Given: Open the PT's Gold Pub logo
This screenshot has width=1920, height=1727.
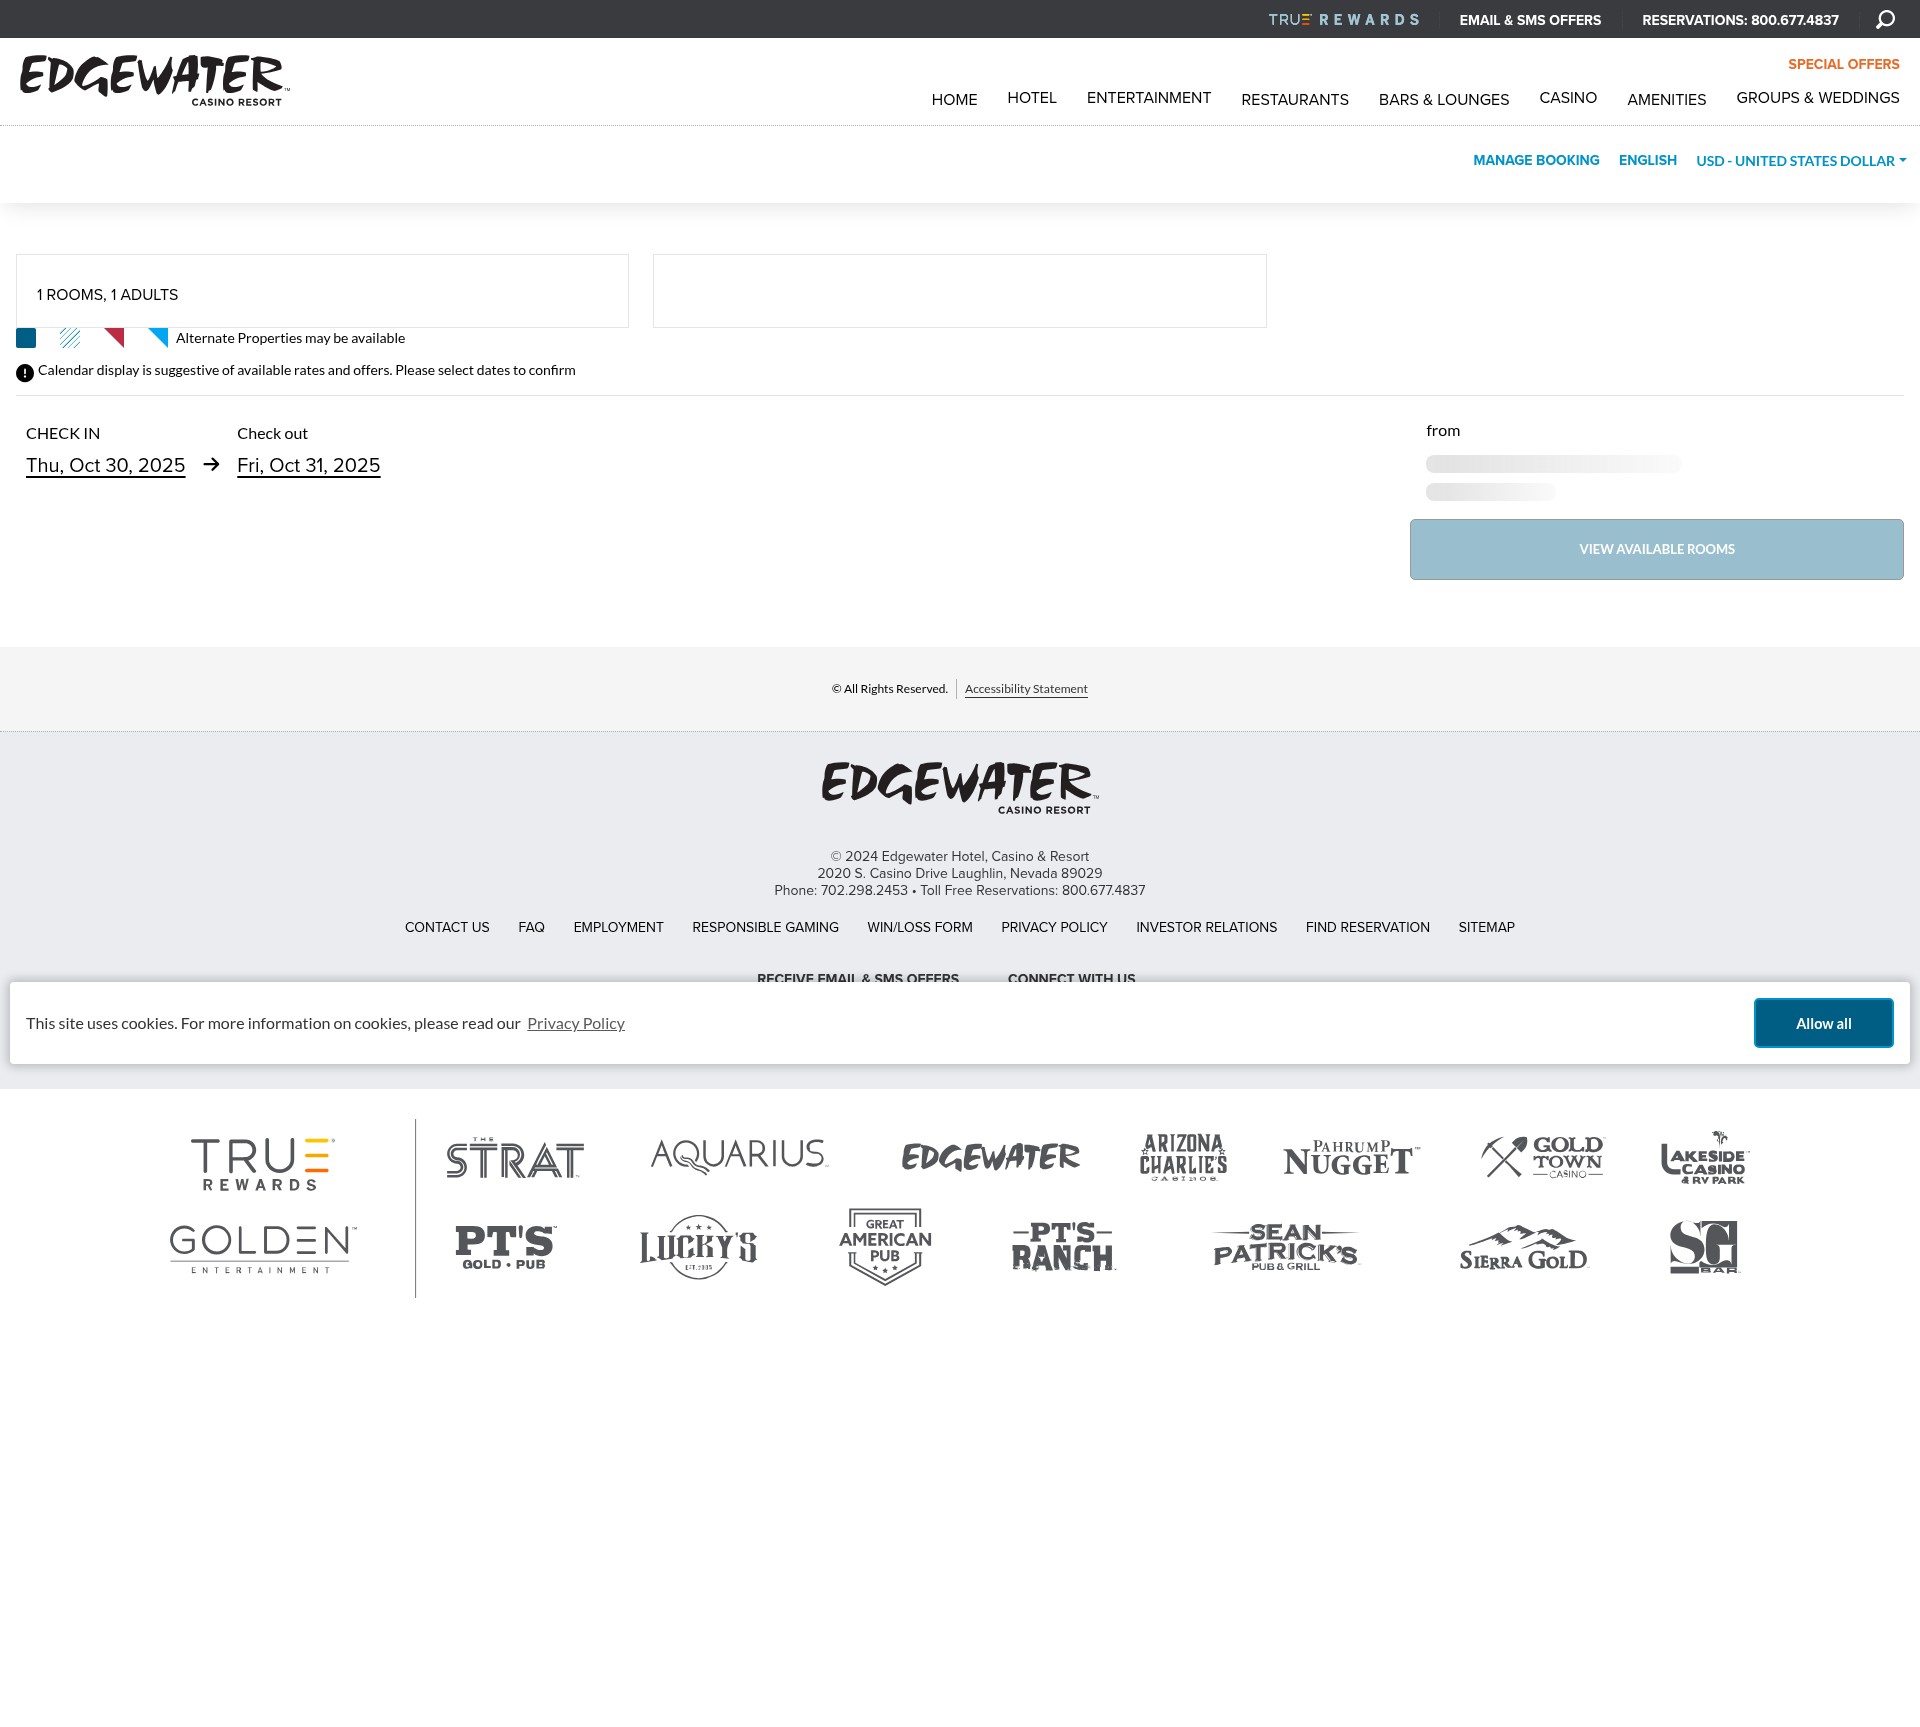Looking at the screenshot, I should click(x=505, y=1248).
